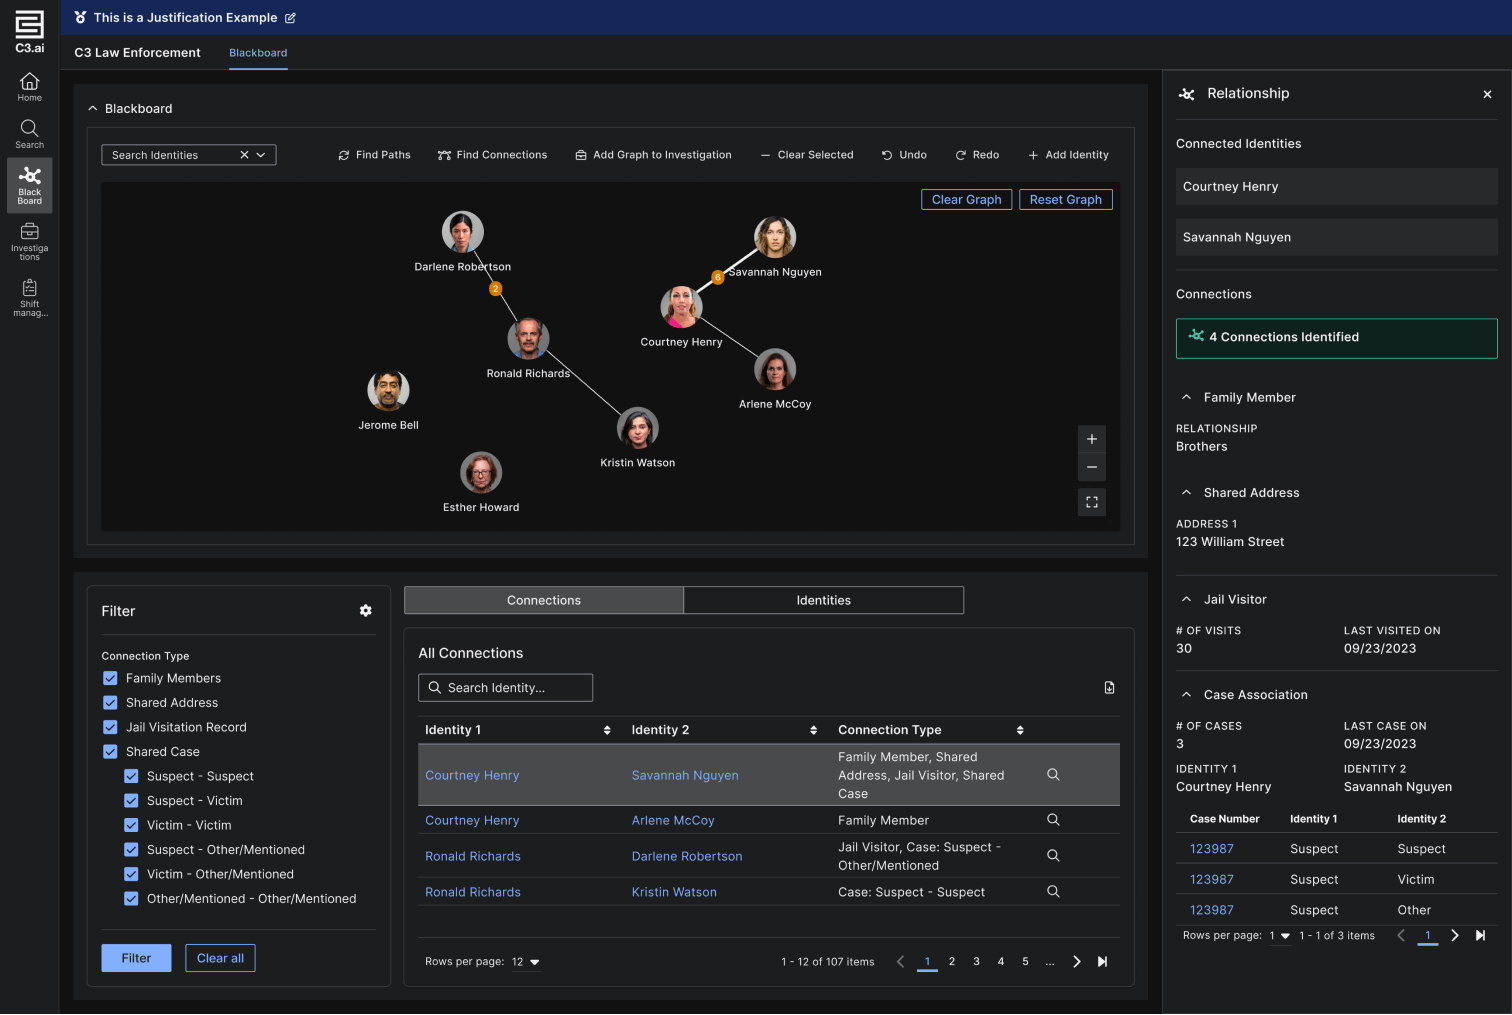The width and height of the screenshot is (1512, 1015).
Task: Collapse the Jail Visitor section
Action: pos(1187,599)
